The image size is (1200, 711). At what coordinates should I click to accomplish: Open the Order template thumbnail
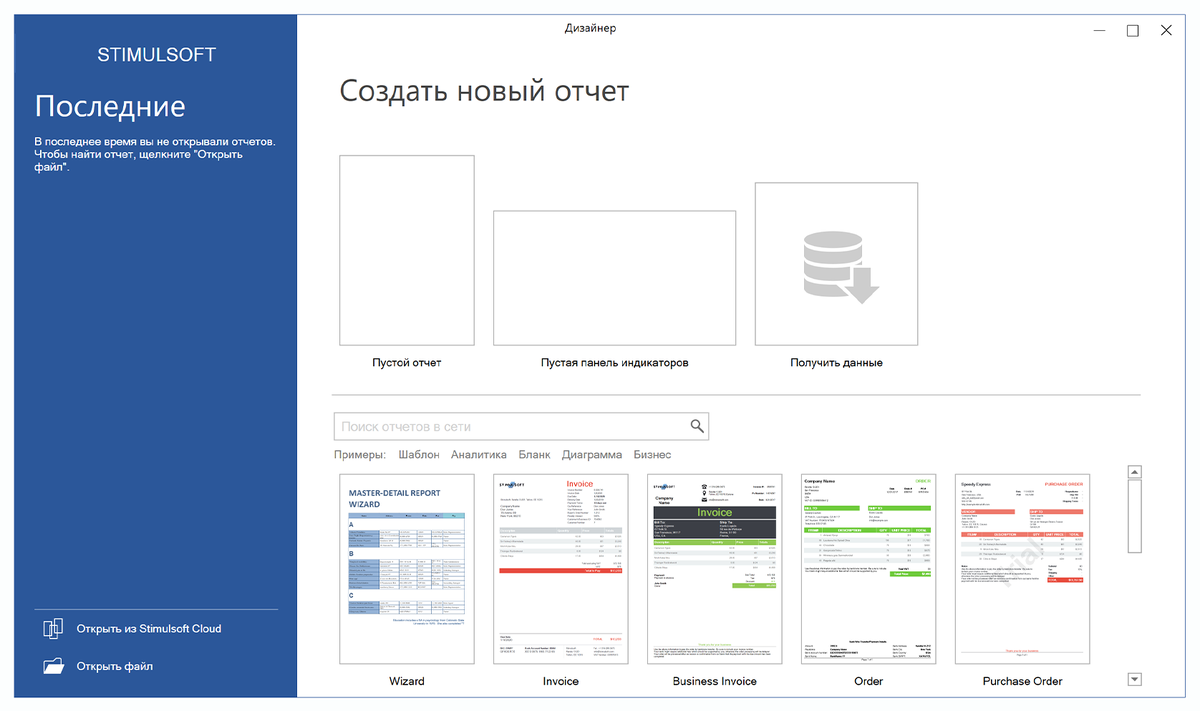pyautogui.click(x=869, y=569)
